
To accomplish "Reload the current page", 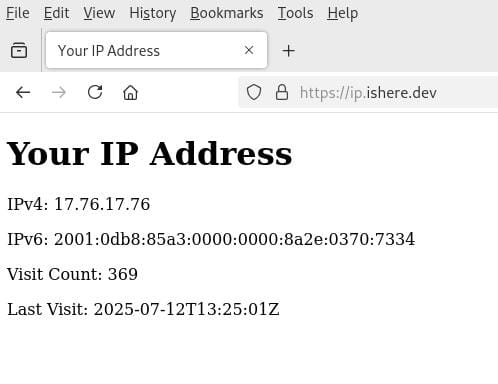I will click(95, 92).
